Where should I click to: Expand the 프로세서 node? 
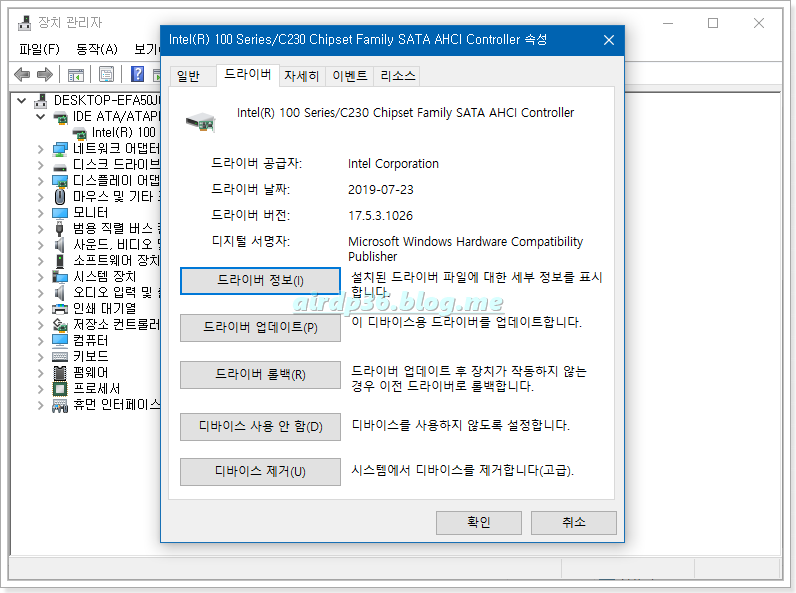(x=41, y=389)
